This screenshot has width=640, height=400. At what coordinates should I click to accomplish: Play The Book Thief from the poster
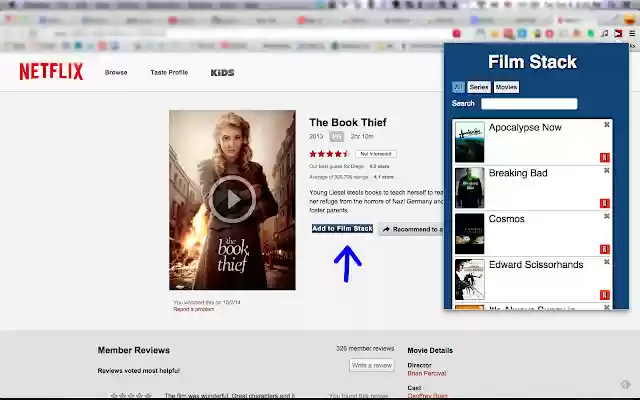pyautogui.click(x=232, y=199)
